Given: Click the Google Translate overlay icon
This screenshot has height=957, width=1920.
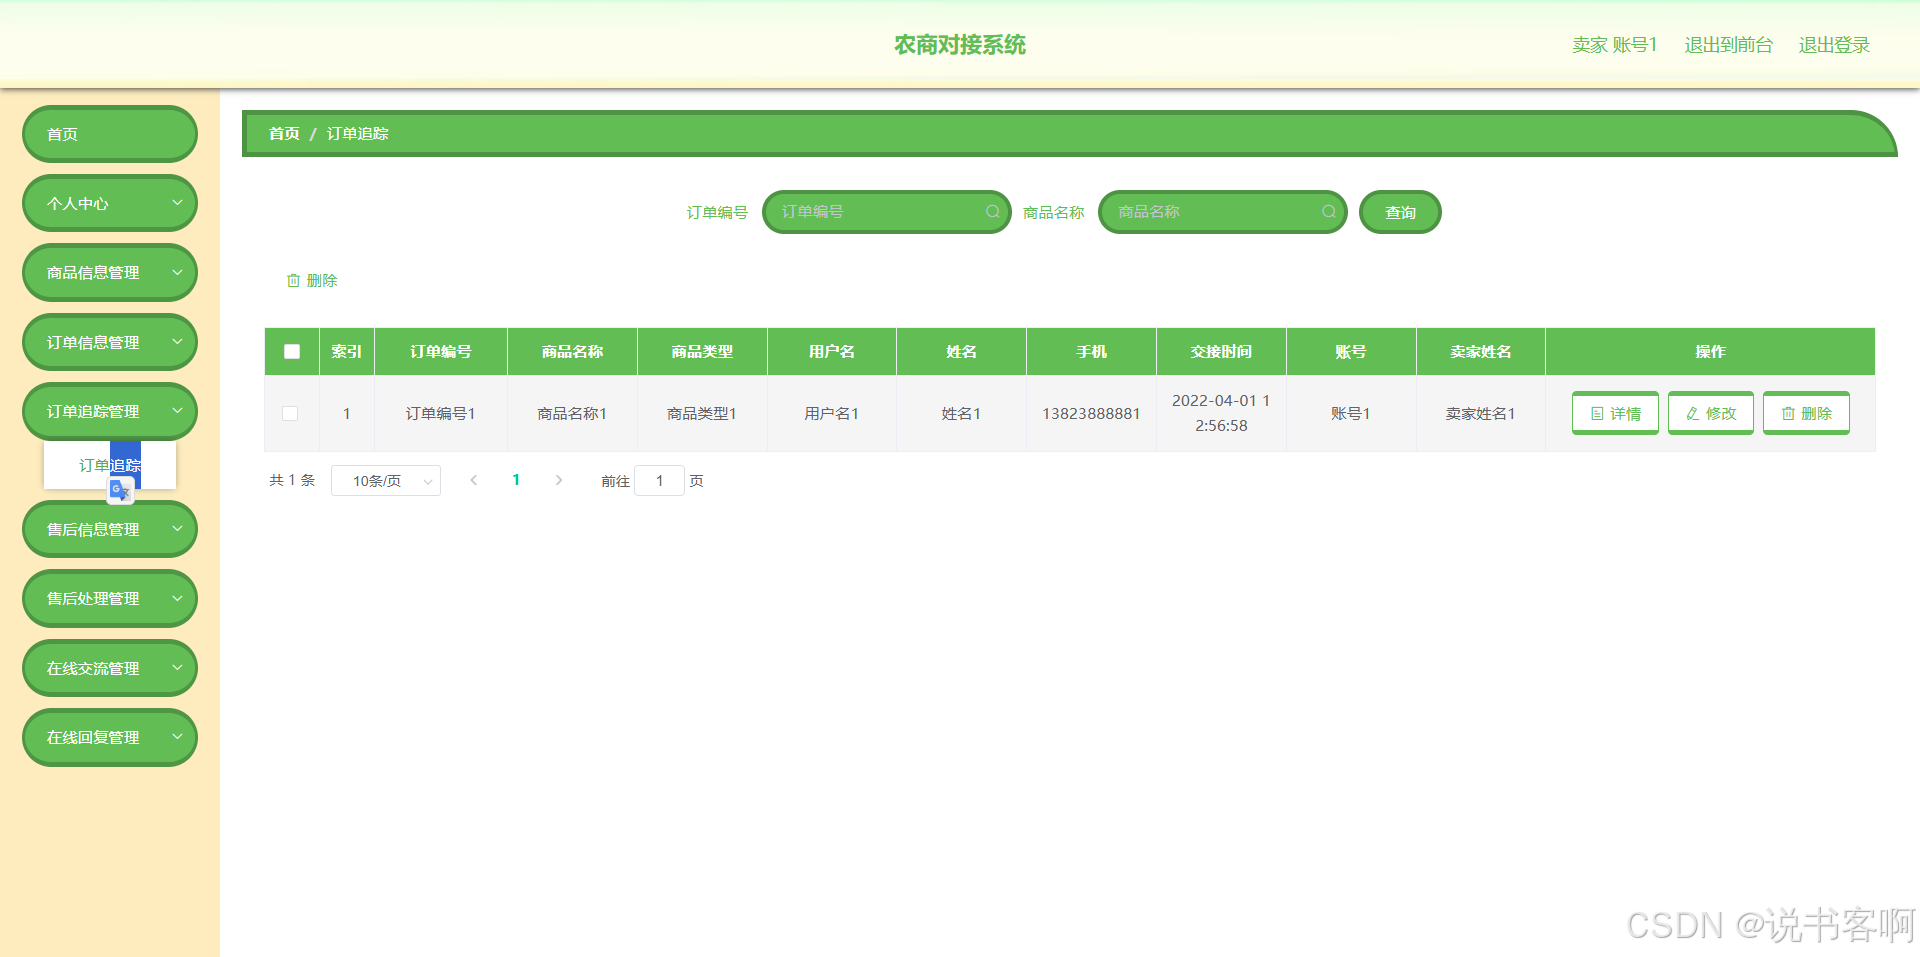Looking at the screenshot, I should [x=120, y=490].
